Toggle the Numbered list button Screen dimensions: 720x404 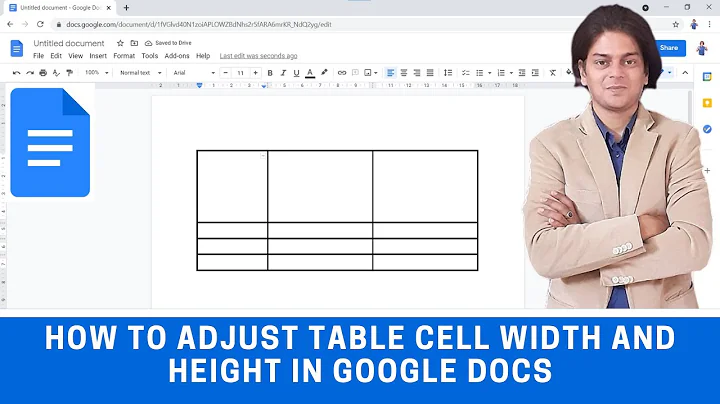pyautogui.click(x=501, y=73)
